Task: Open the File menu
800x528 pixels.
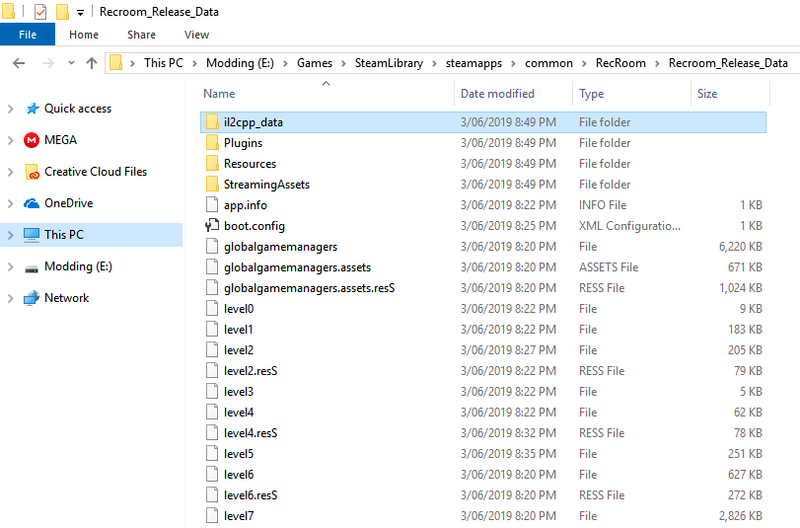Action: (x=27, y=35)
